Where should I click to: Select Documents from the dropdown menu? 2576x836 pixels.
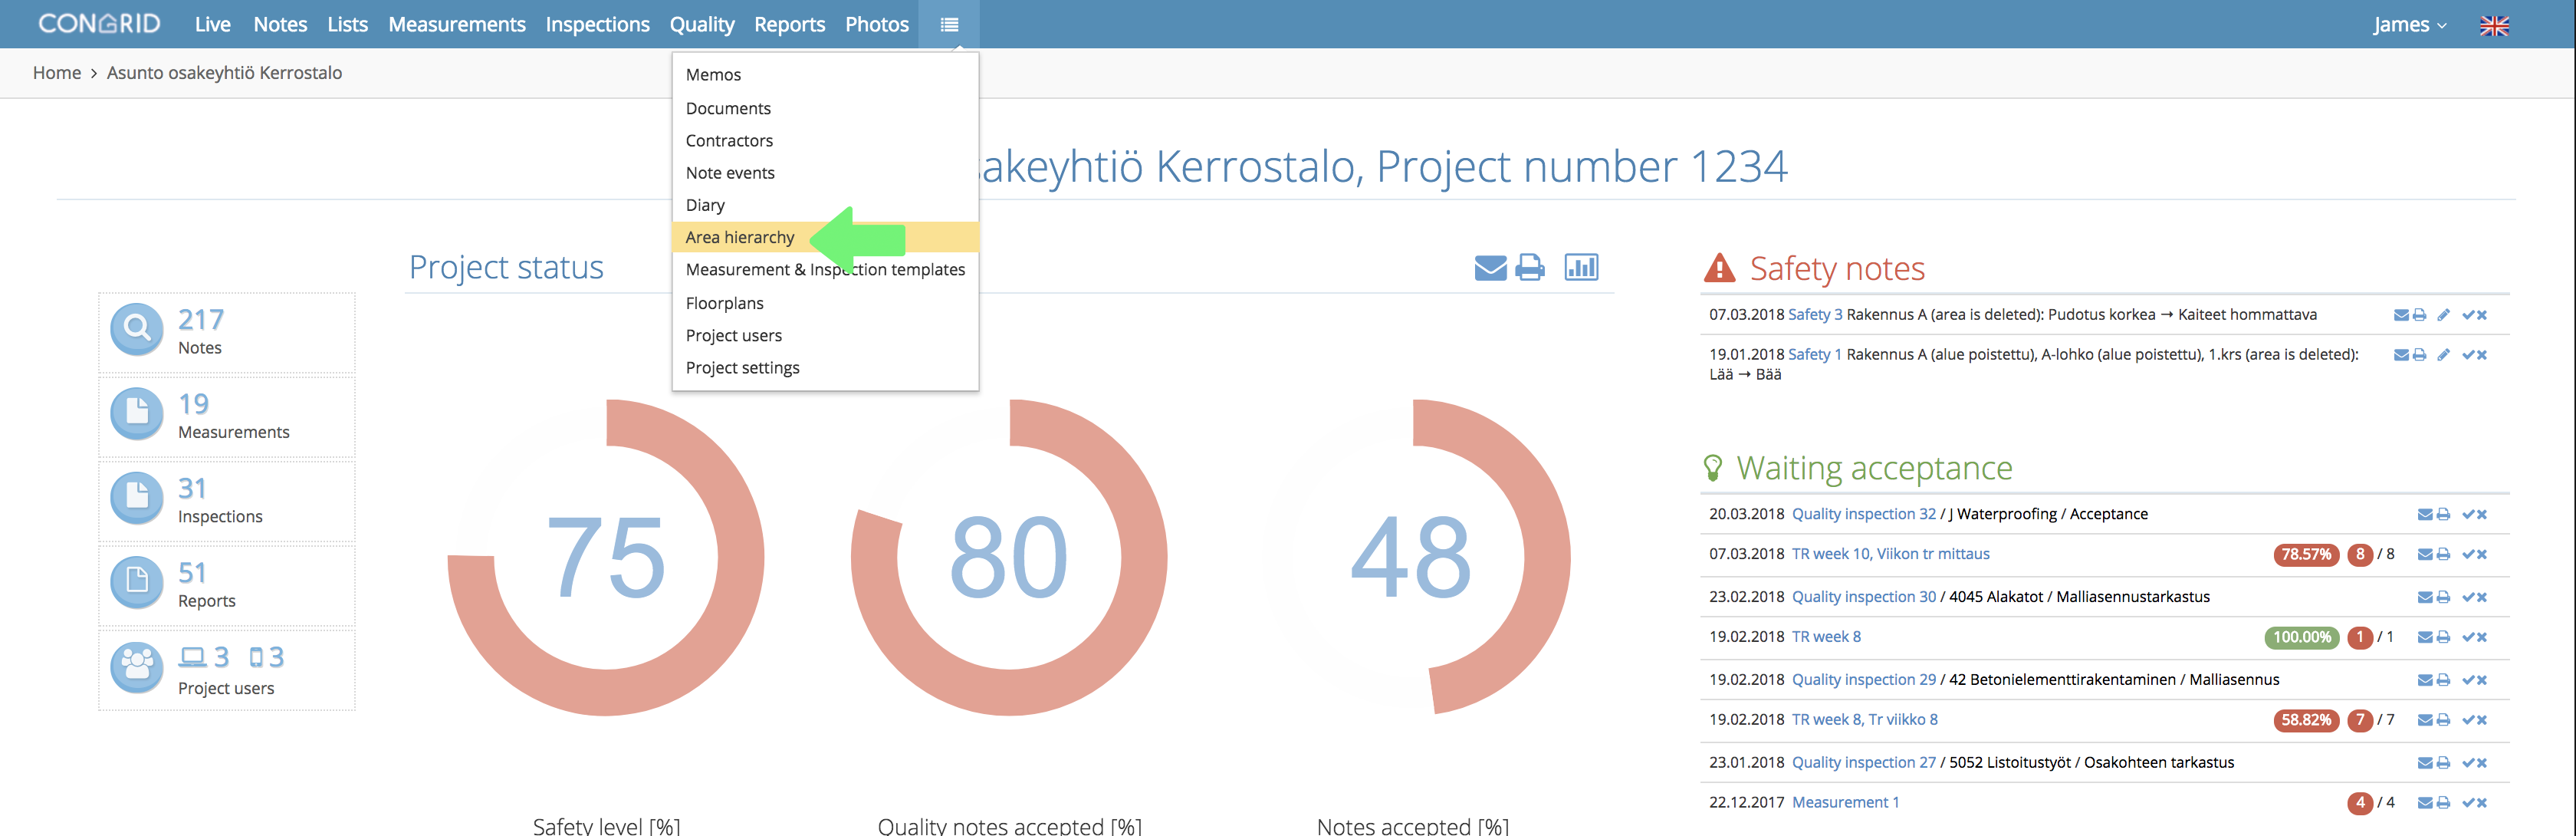click(x=825, y=108)
